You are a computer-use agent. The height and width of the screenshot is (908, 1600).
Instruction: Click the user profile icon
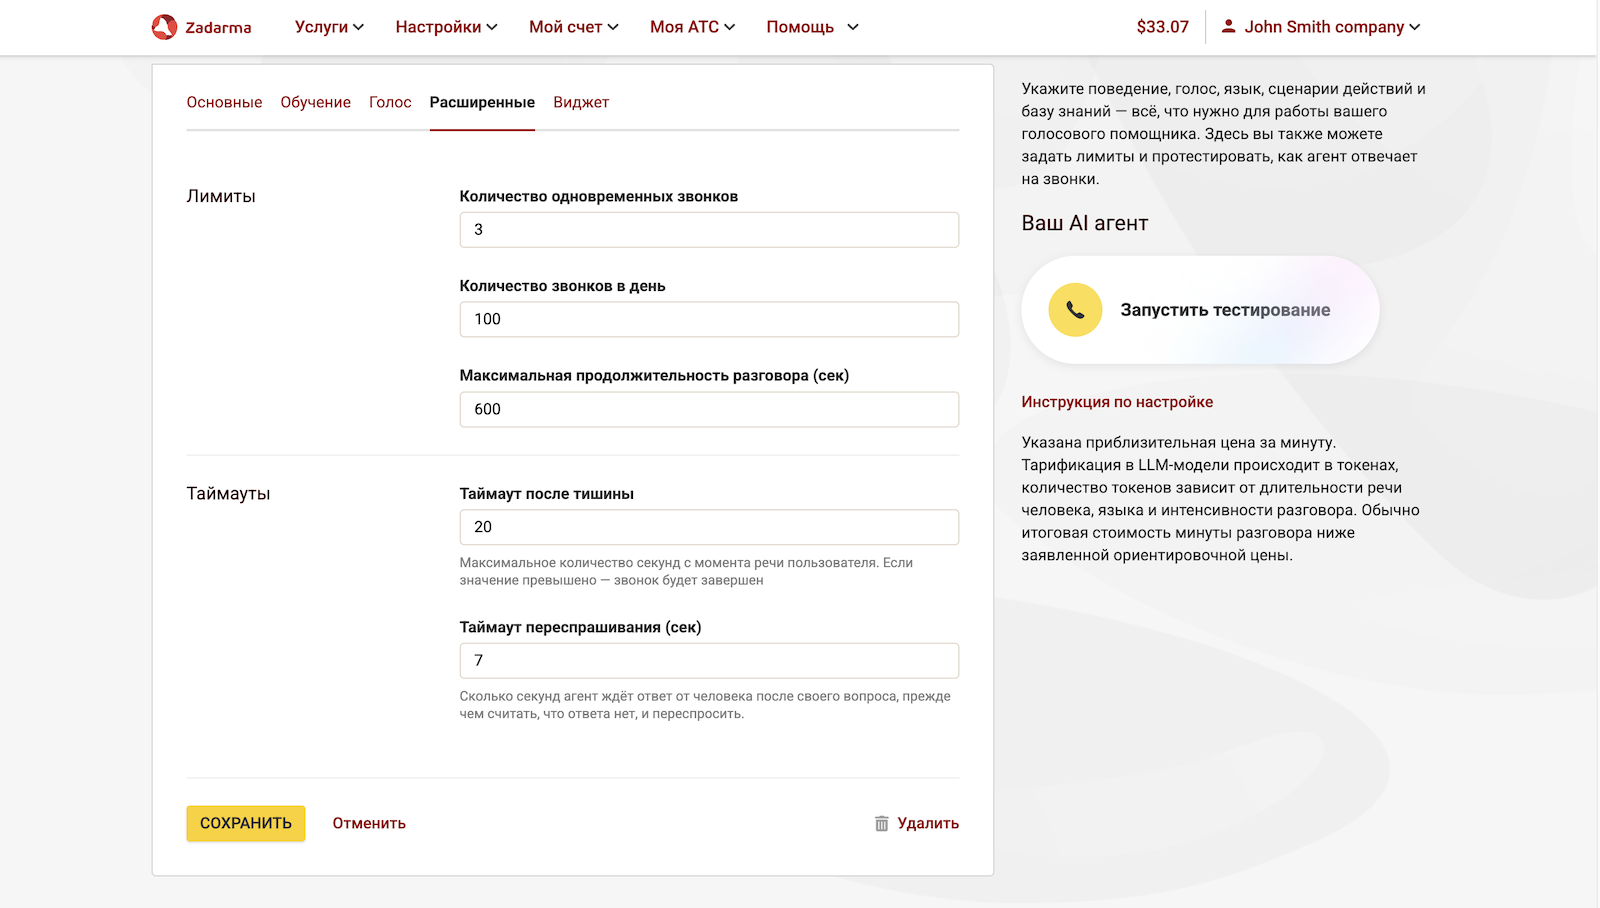tap(1228, 27)
